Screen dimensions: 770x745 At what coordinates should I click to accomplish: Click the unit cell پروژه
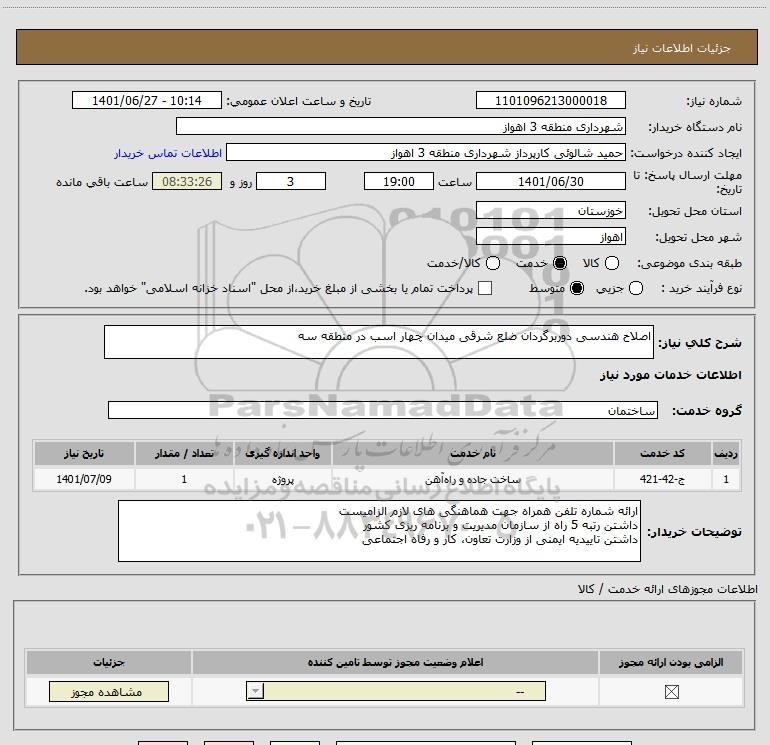coord(283,479)
